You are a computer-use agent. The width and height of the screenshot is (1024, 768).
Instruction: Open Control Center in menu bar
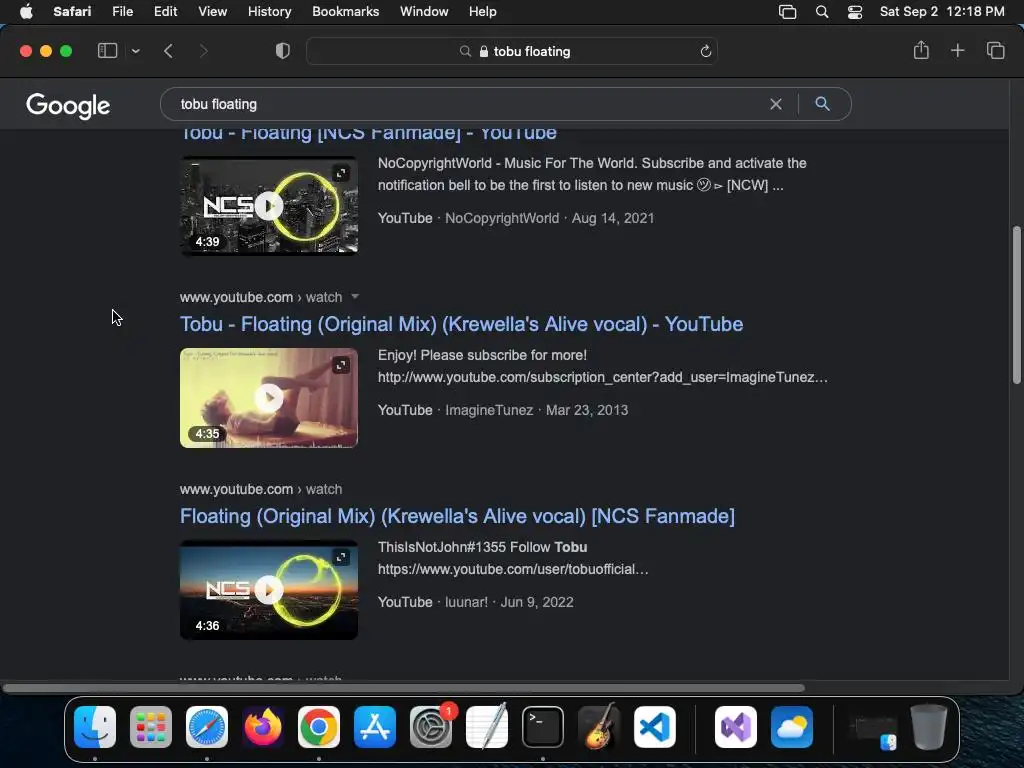pos(855,12)
